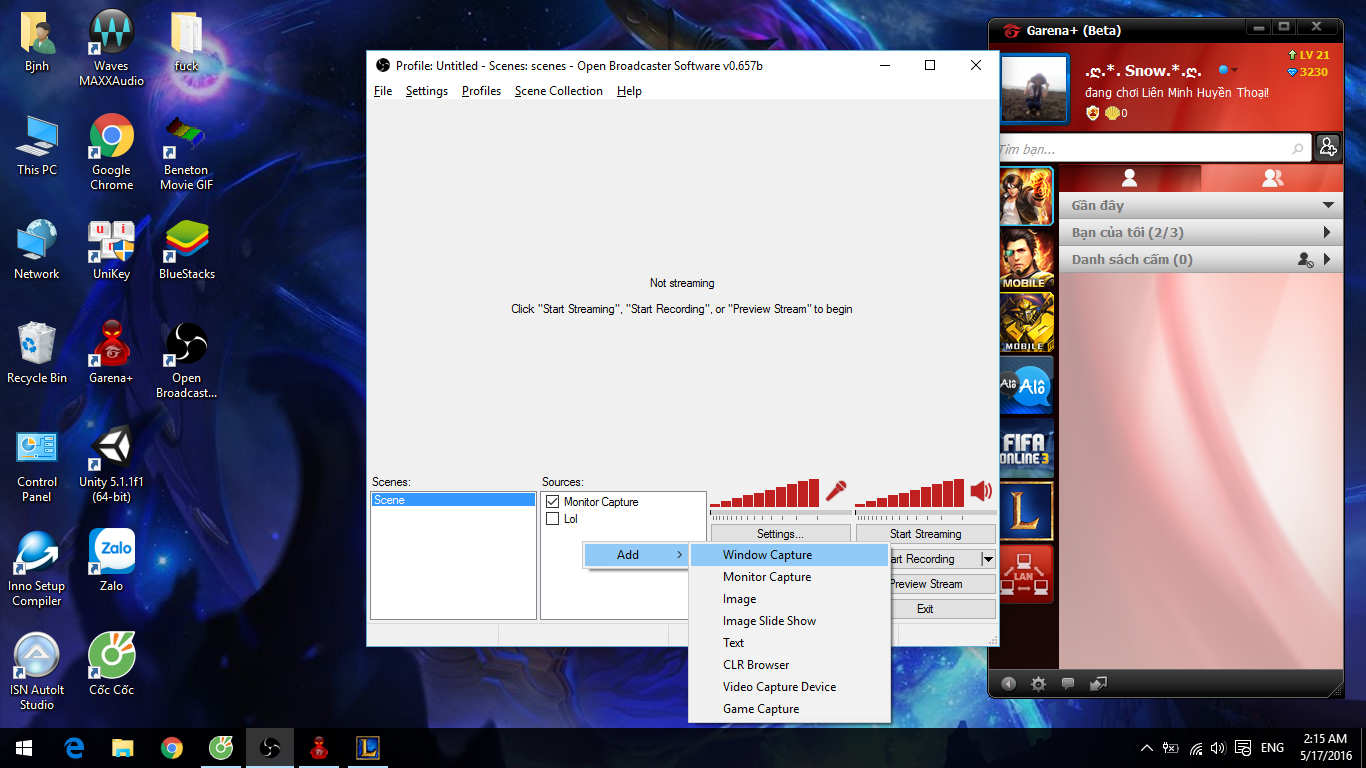Click blocked-user icon in Danh sách cấm row
Viewport: 1366px width, 768px height.
coord(1305,260)
